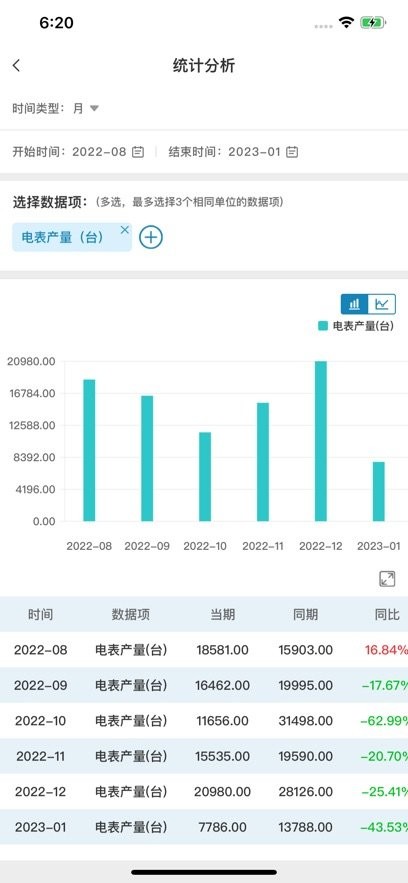Click the -62.99% year-on-year value

[x=384, y=721]
